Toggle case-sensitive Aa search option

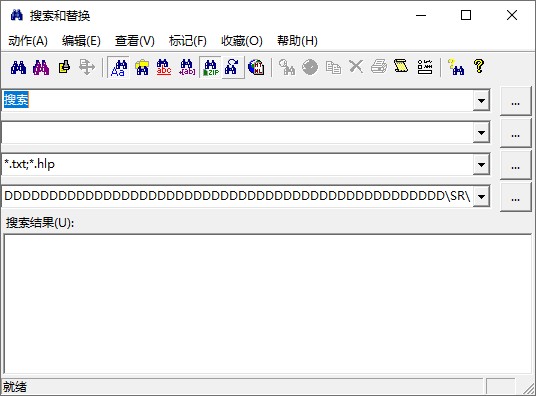(x=118, y=67)
